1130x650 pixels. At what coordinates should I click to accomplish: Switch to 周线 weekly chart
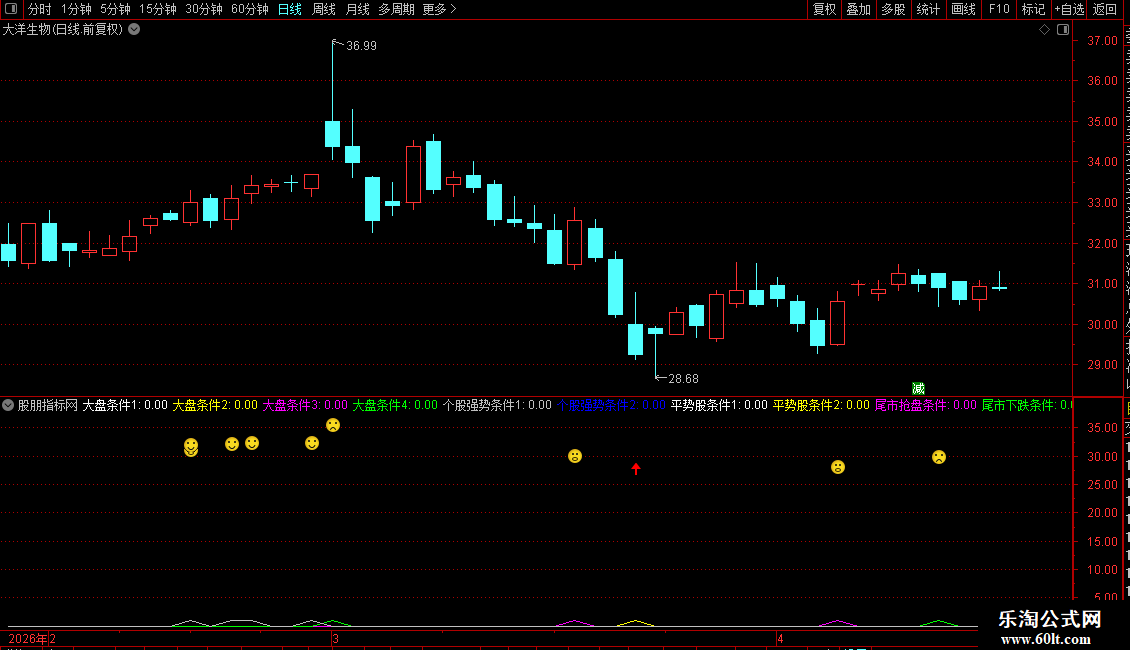click(324, 9)
